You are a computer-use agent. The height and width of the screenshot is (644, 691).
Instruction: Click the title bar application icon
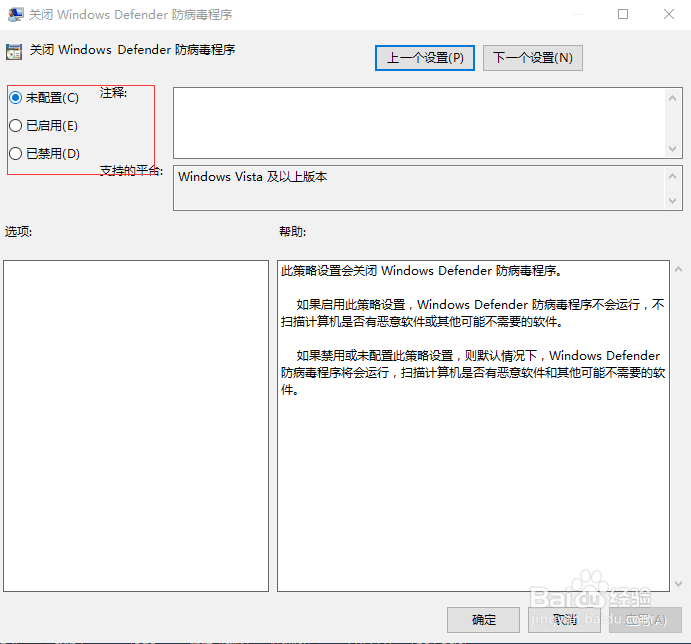click(15, 15)
